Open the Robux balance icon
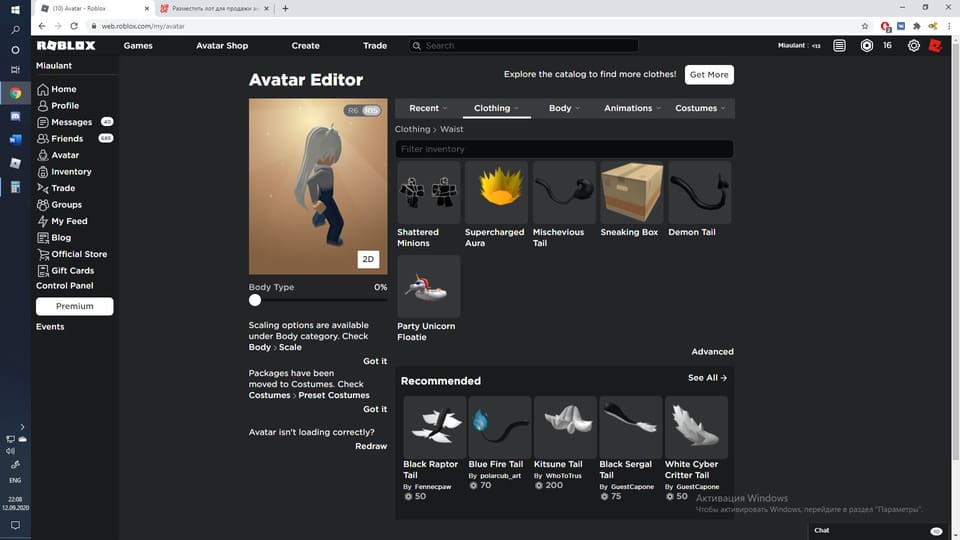 click(867, 45)
